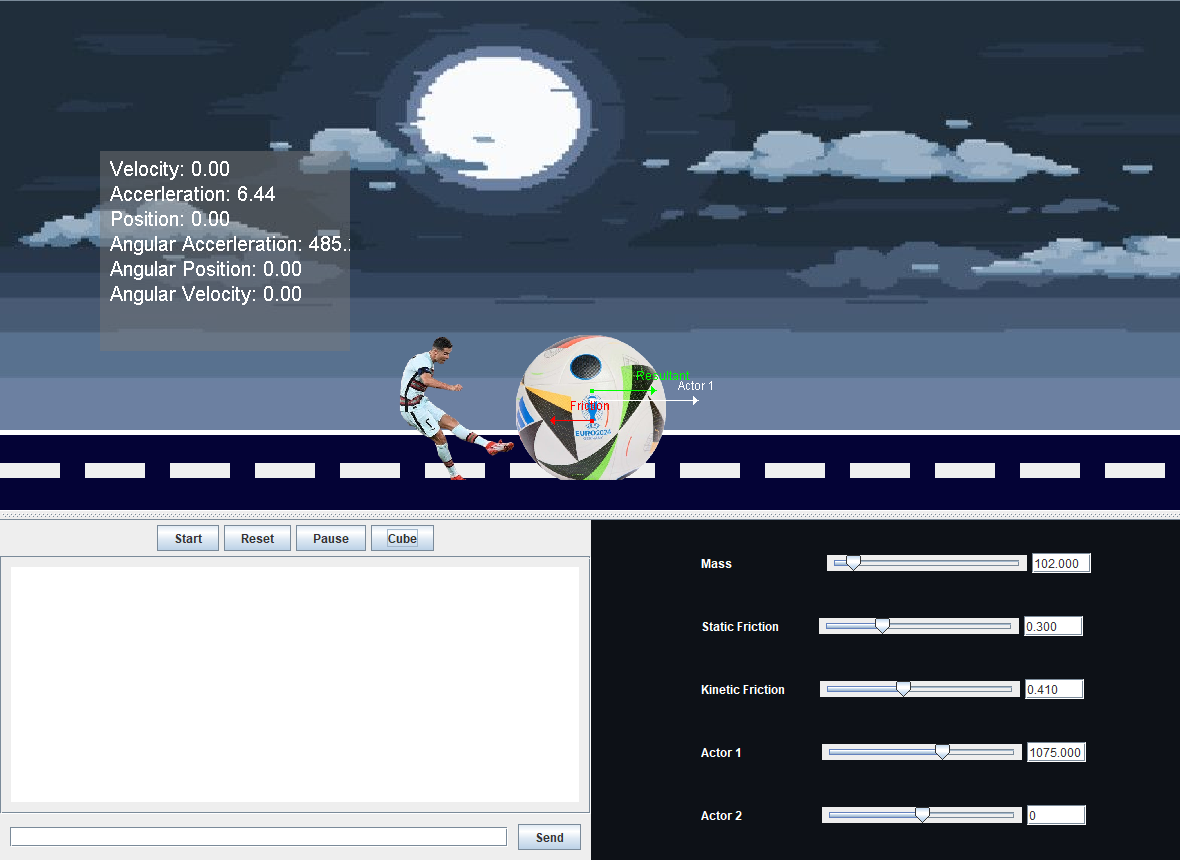Image resolution: width=1180 pixels, height=860 pixels.
Task: Click the Actor 2 slider label
Action: tap(721, 816)
